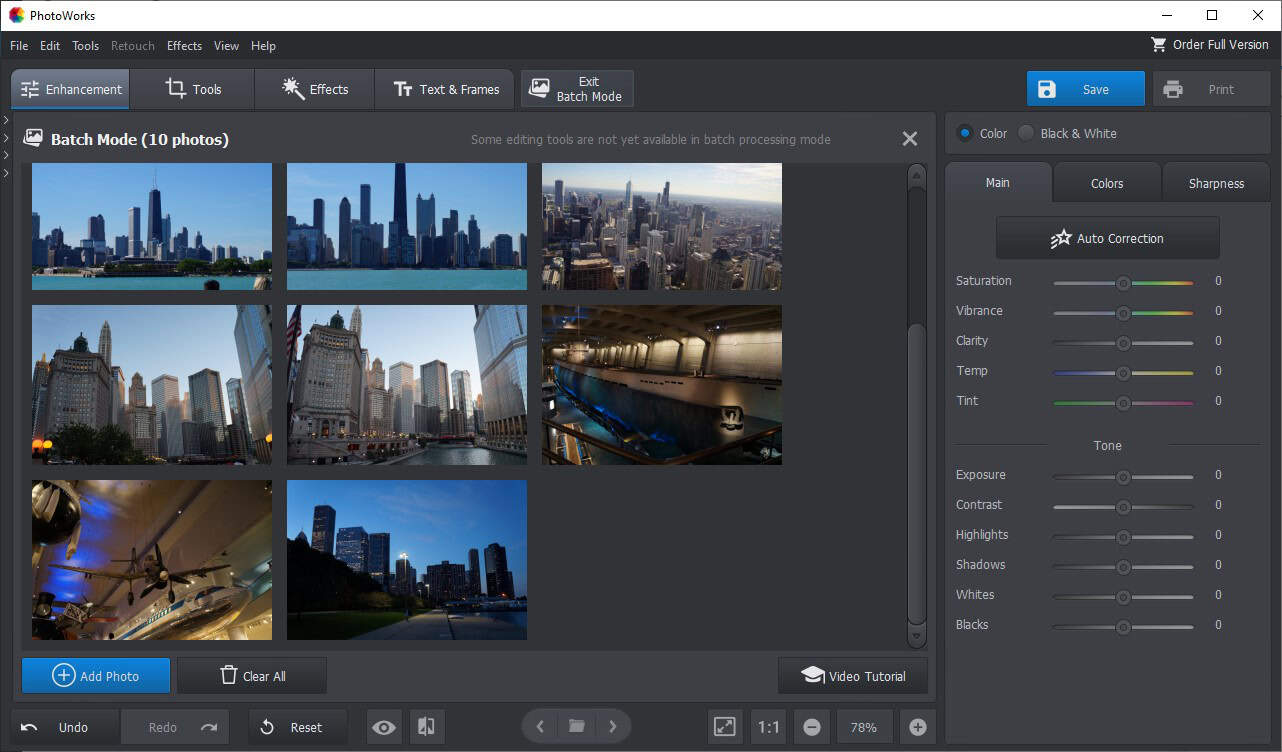
Task: Click the zoom in plus button
Action: tap(918, 727)
